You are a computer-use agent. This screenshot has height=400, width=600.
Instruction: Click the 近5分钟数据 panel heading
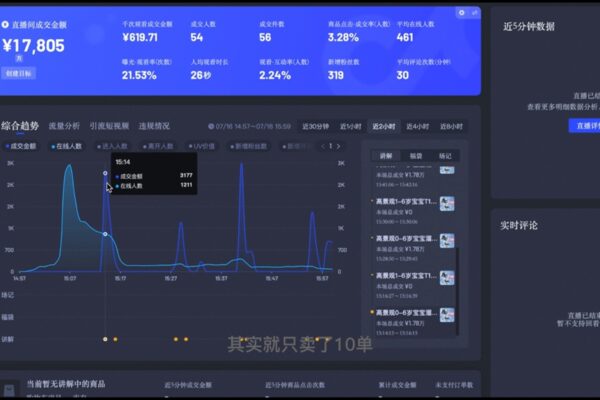coord(529,26)
